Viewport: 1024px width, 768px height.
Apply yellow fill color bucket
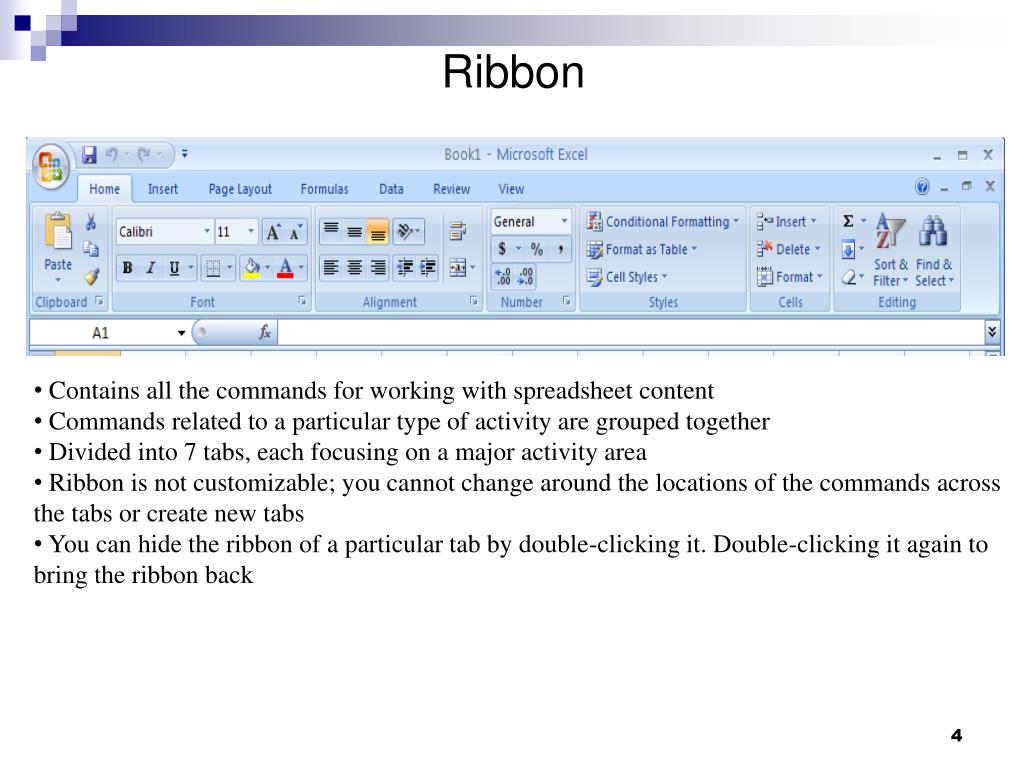click(x=251, y=268)
